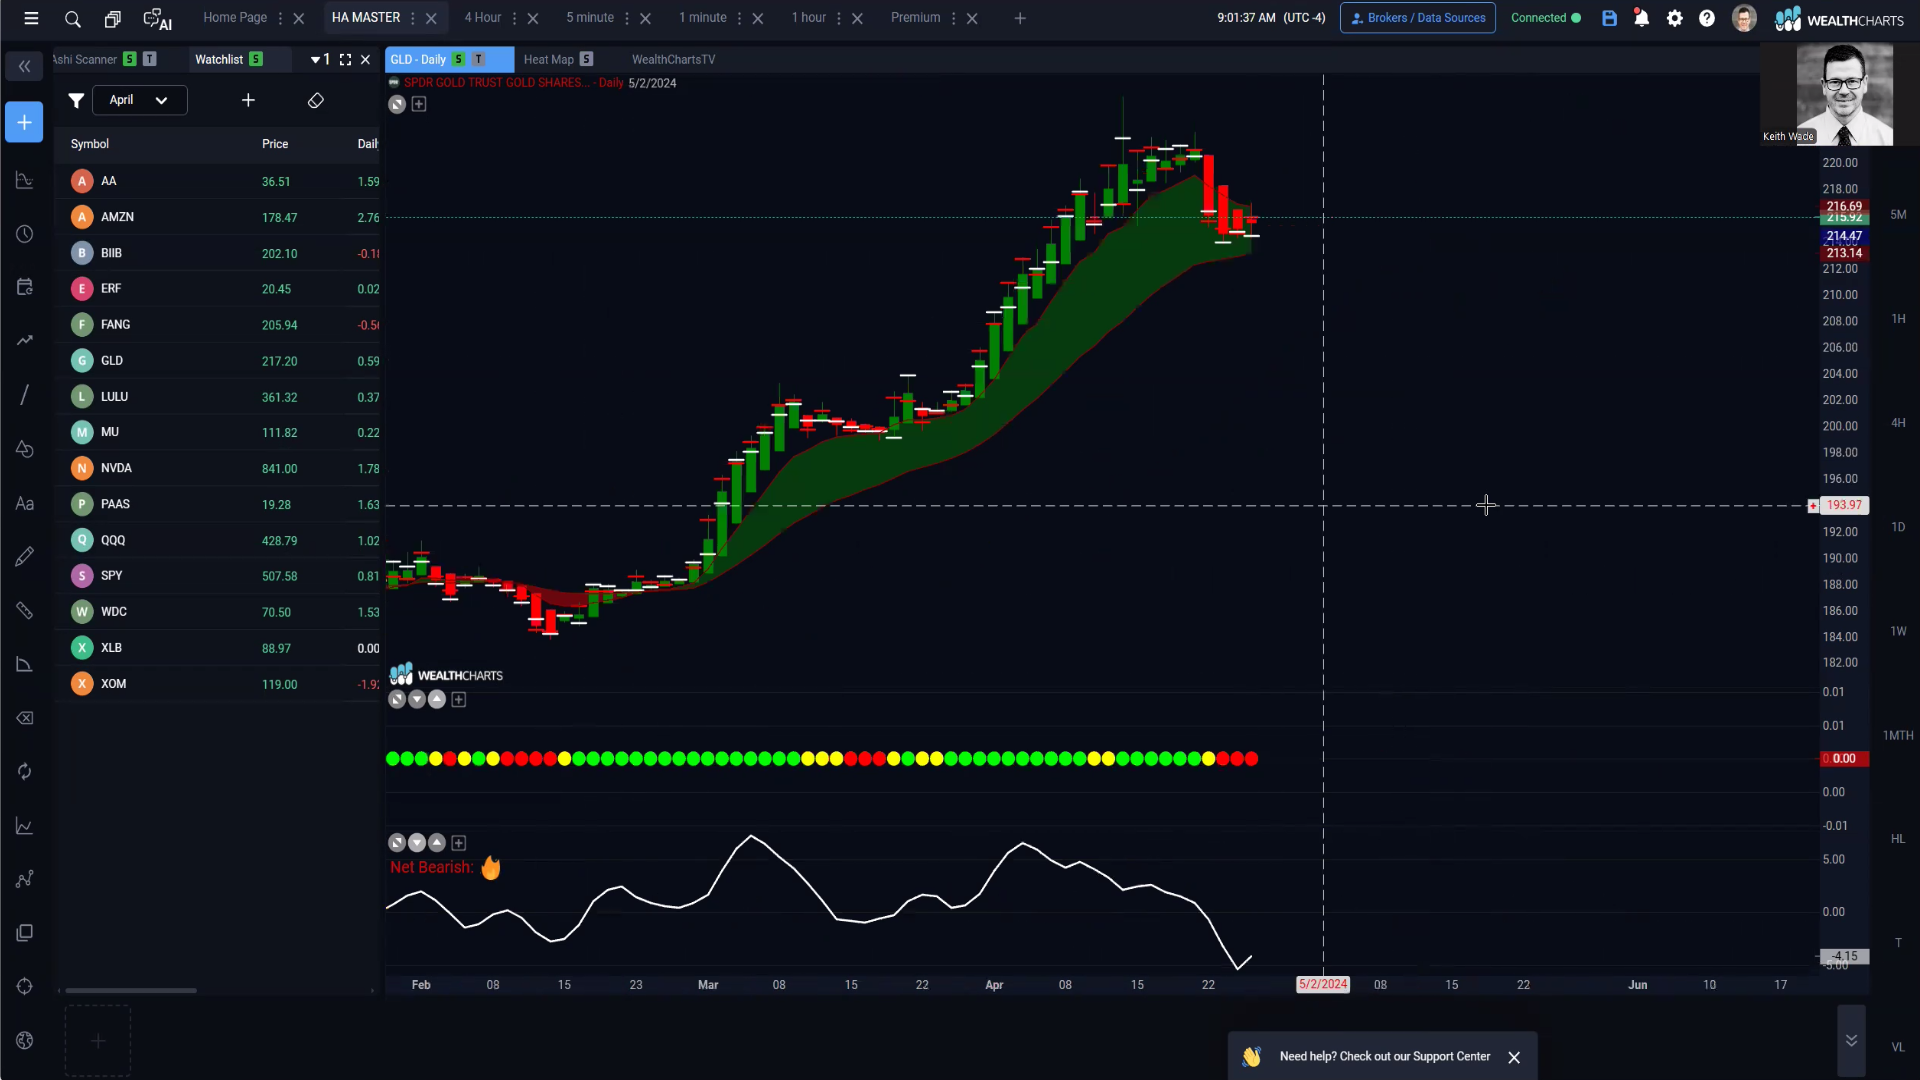Open 1 minute tab options menu
This screenshot has width=1920, height=1080.
click(x=739, y=18)
